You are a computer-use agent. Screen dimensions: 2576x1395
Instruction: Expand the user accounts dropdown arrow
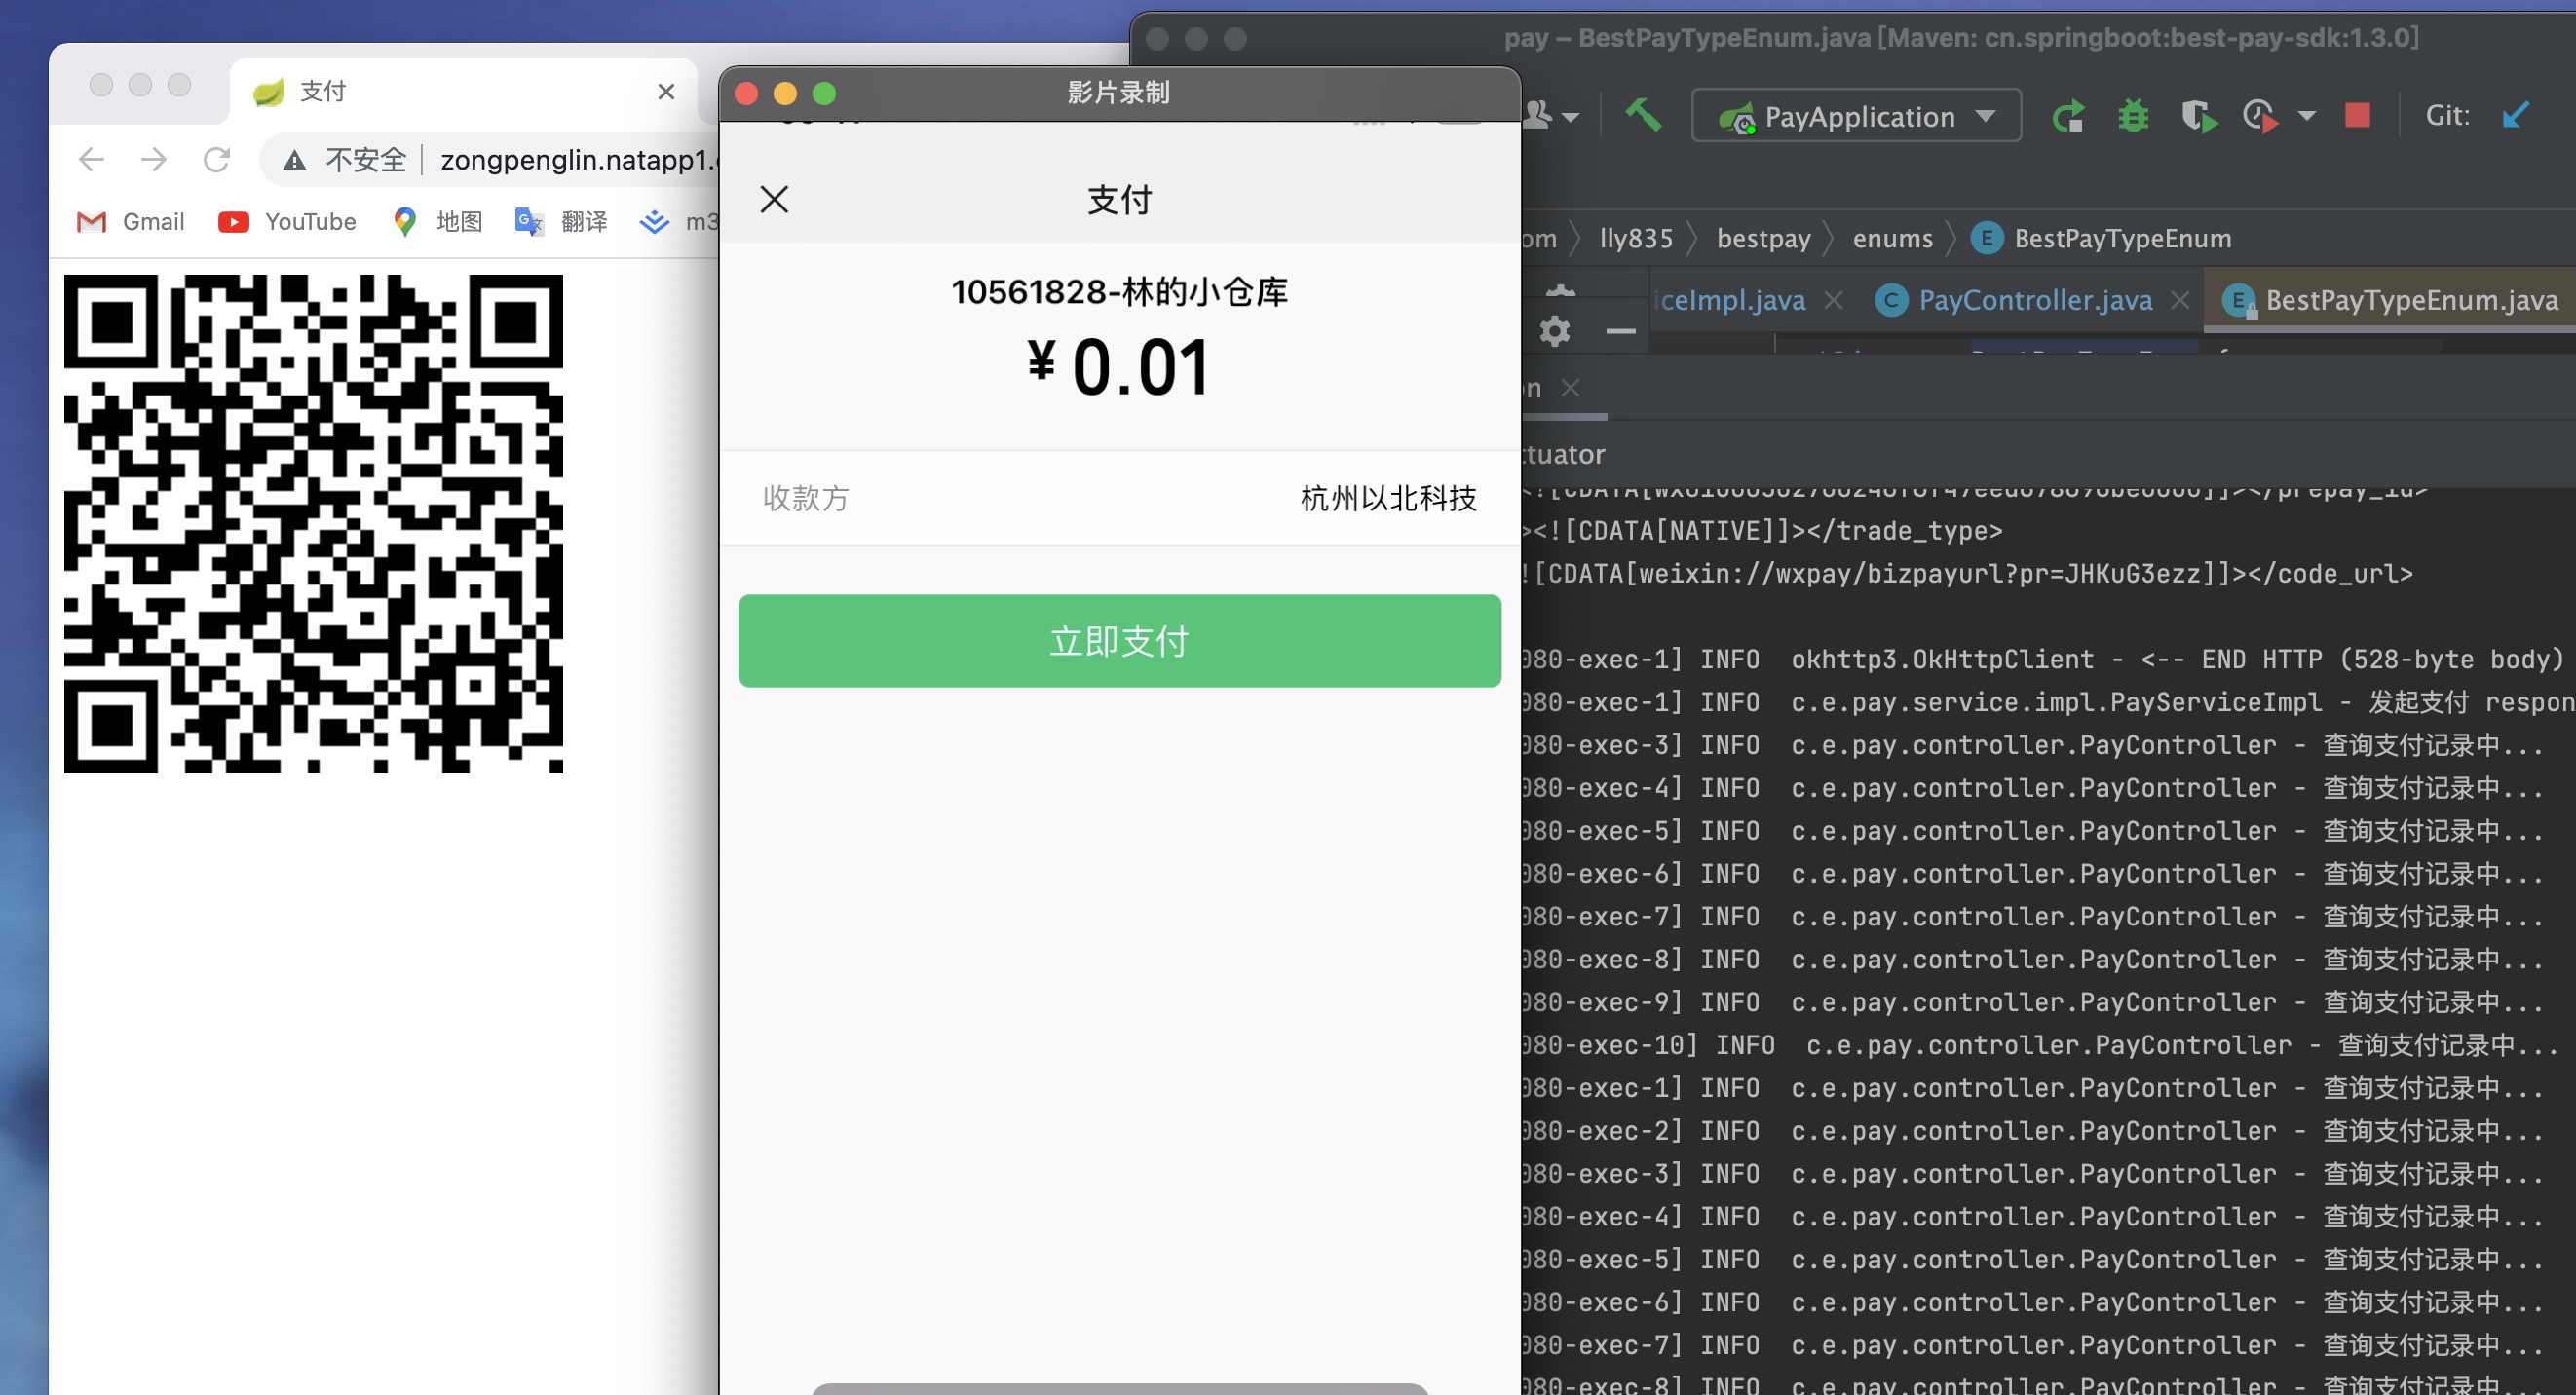tap(1571, 118)
